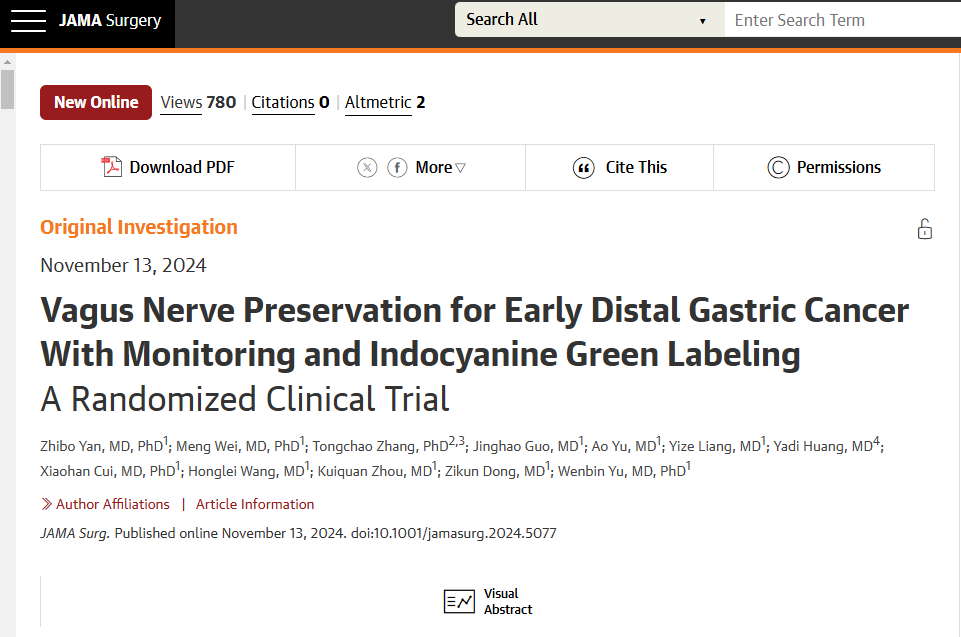Image resolution: width=961 pixels, height=637 pixels.
Task: Expand the More sharing options
Action: pyautogui.click(x=440, y=167)
